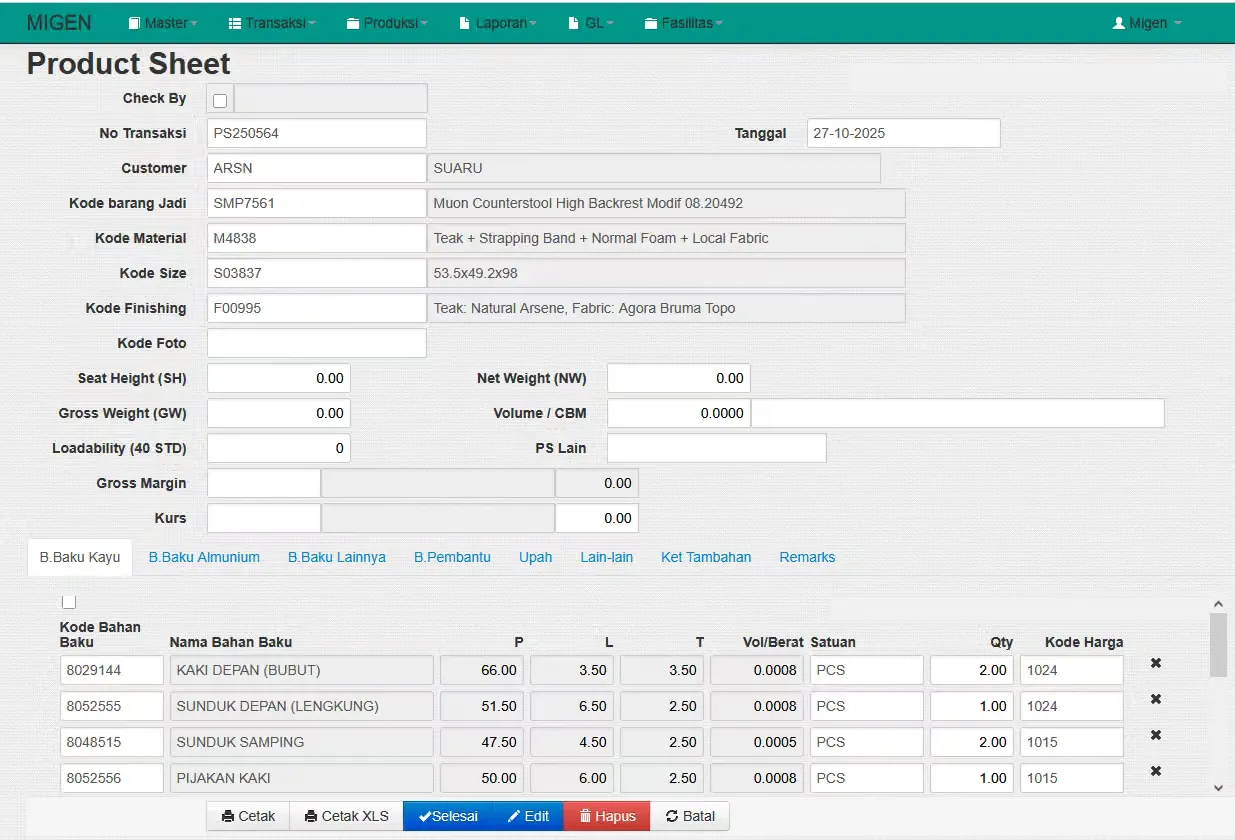Open the GL dropdown menu
1235x840 pixels.
[x=591, y=22]
